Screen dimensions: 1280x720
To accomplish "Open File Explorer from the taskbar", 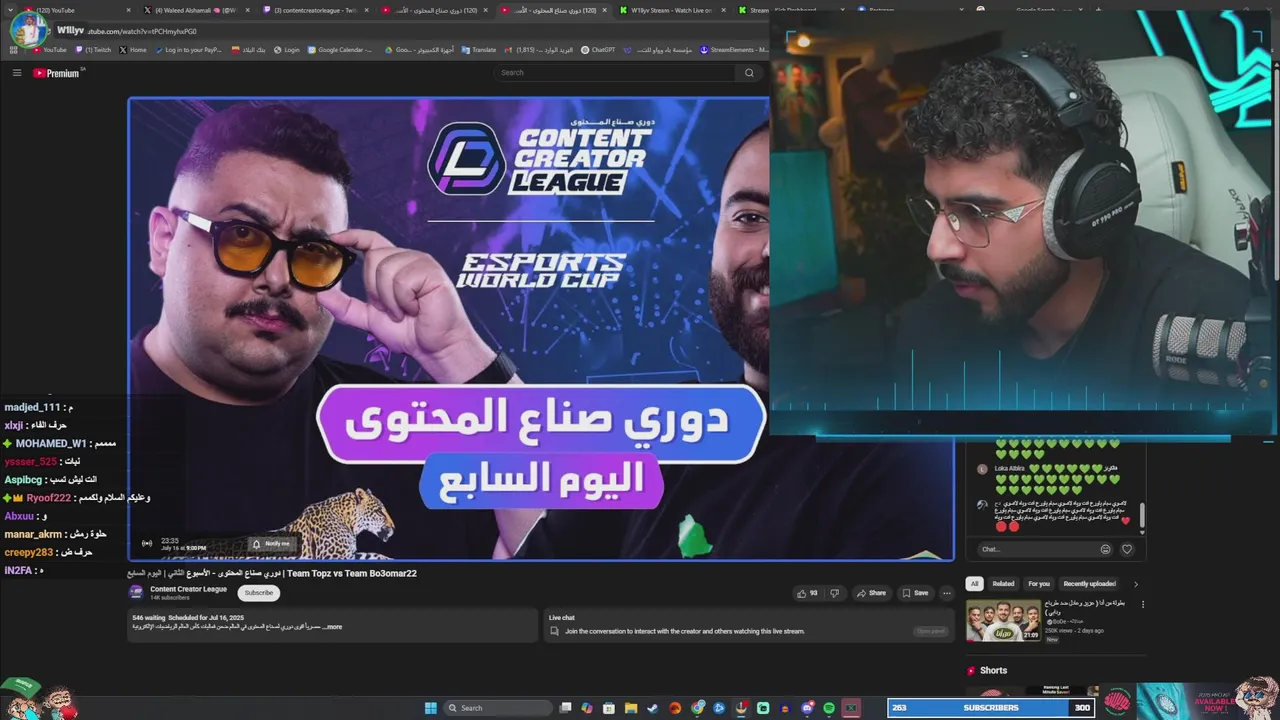I will [631, 708].
